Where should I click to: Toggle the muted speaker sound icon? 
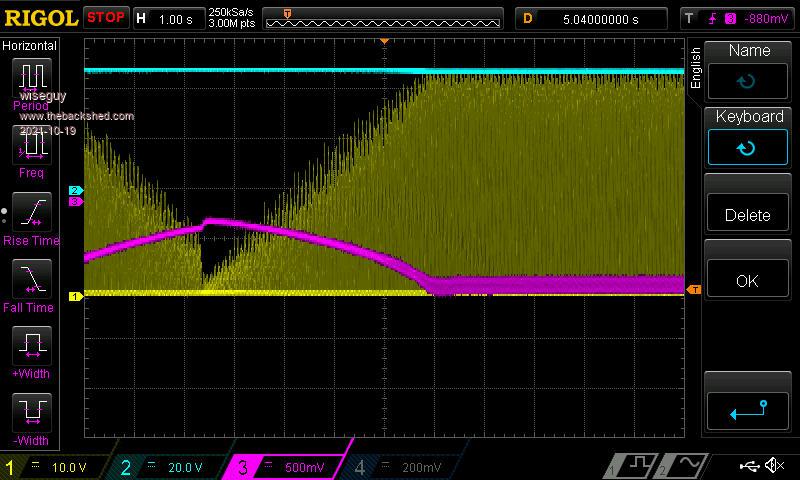click(x=774, y=466)
